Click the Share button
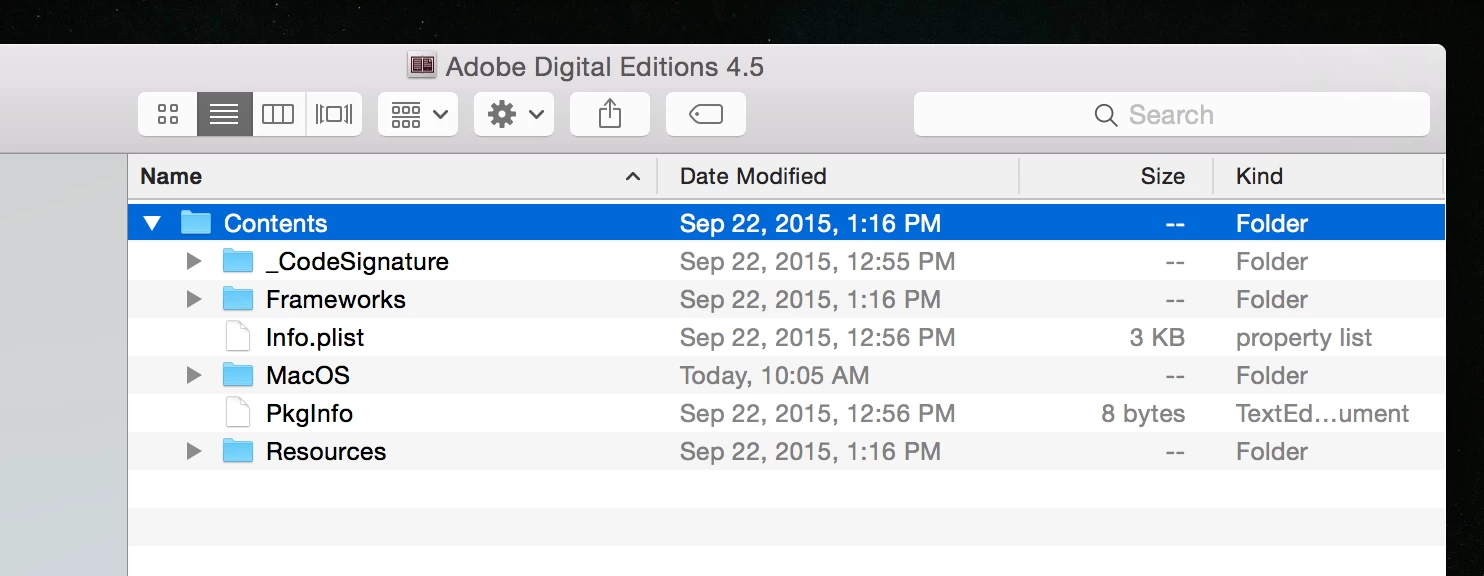Viewport: 1484px width, 576px height. coord(610,114)
